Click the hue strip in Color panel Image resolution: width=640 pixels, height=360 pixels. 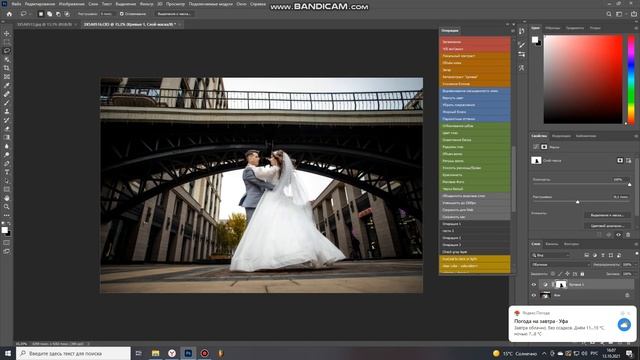point(631,79)
